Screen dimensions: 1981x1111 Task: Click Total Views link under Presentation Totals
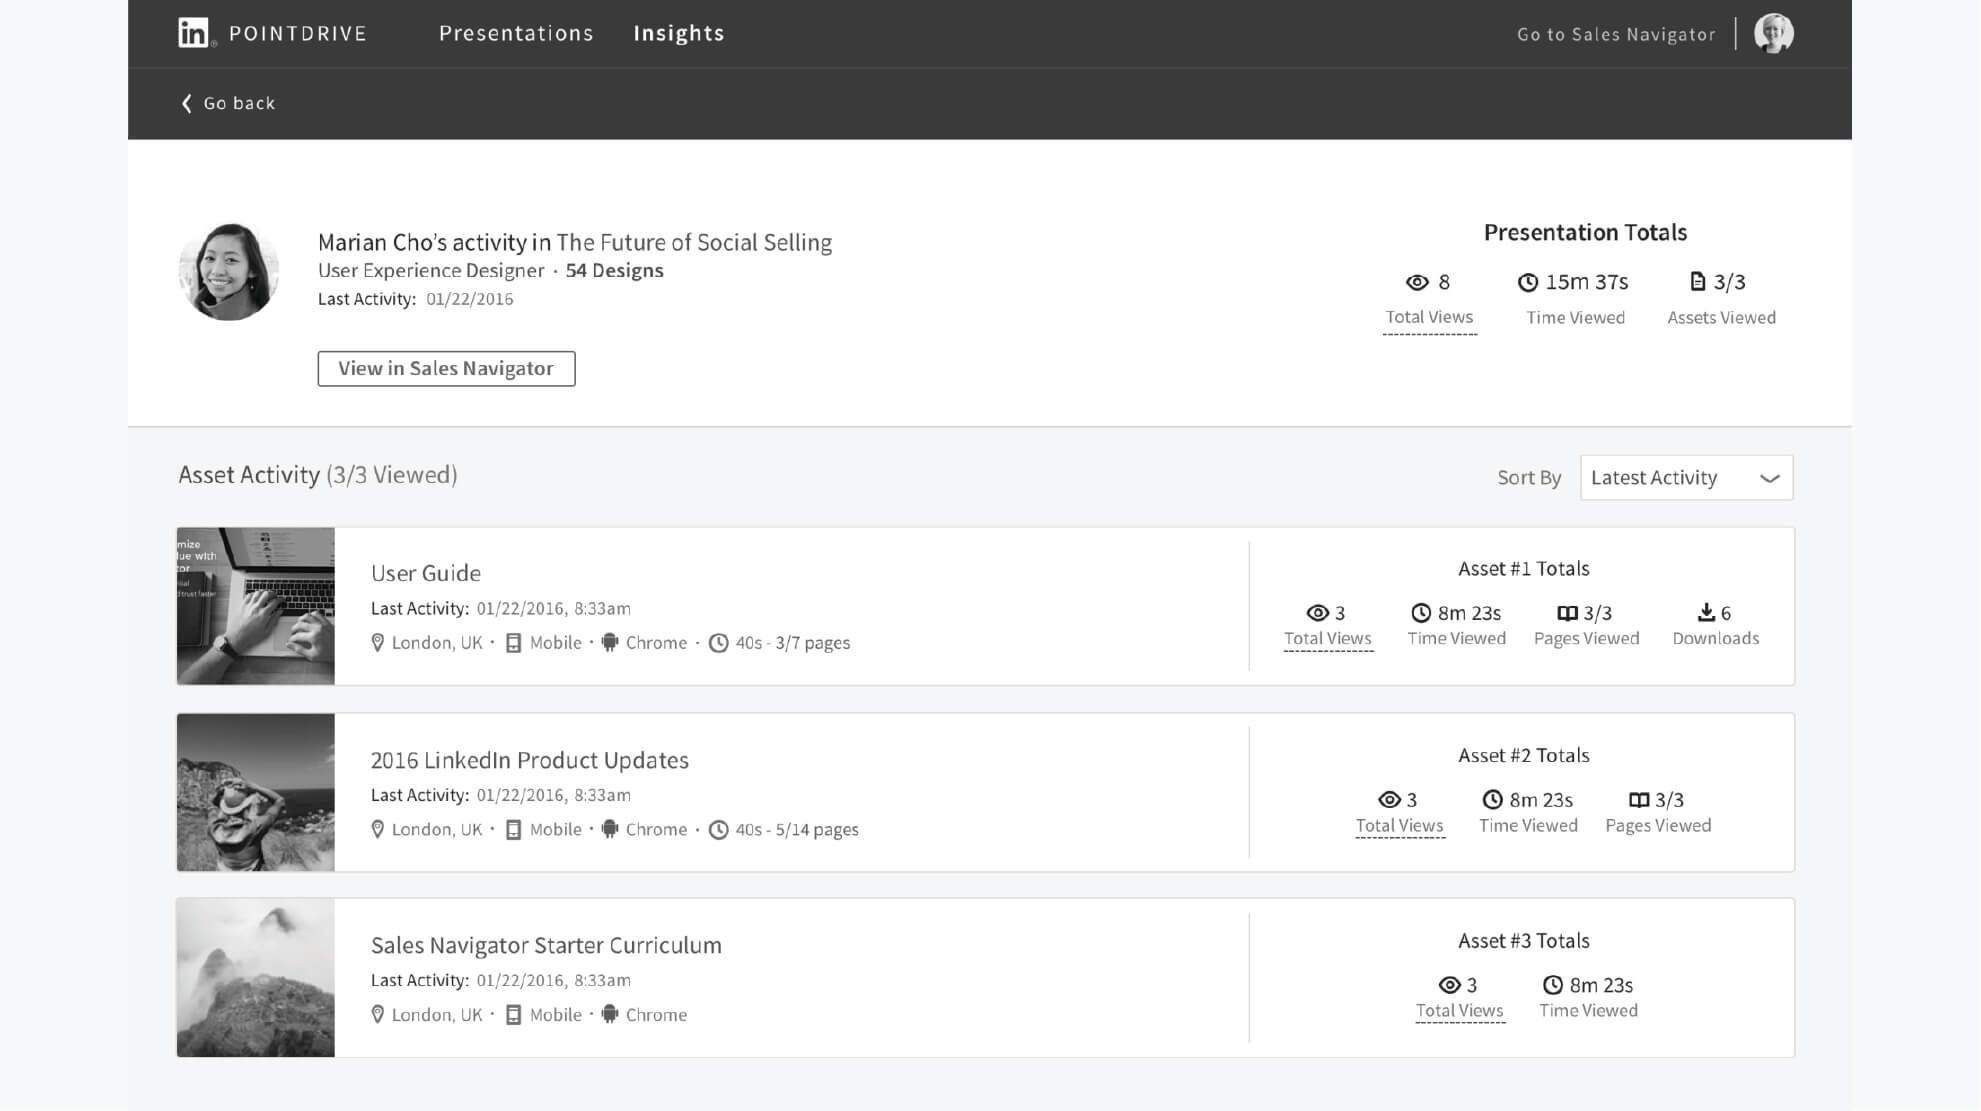tap(1429, 317)
